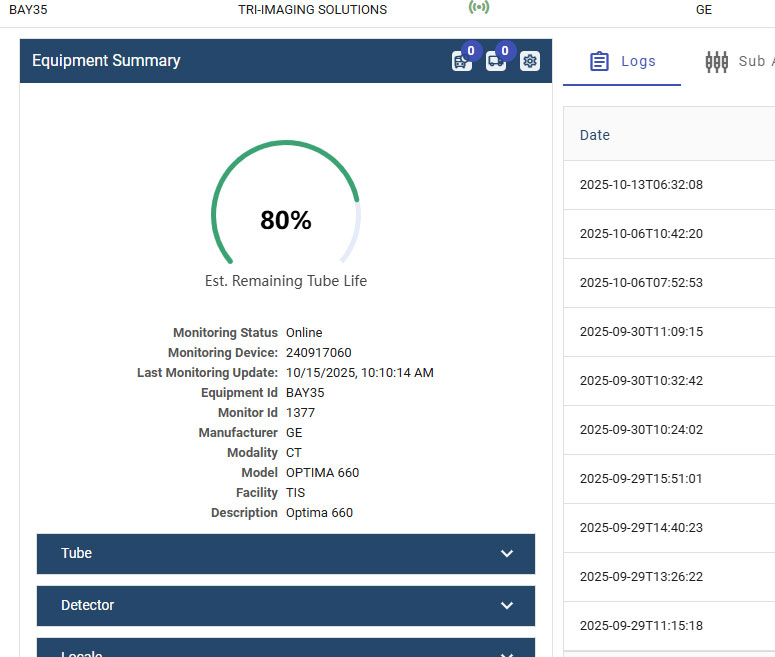The height and width of the screenshot is (657, 775).
Task: Click the 80% remaining tube life gauge
Action: coord(286,220)
